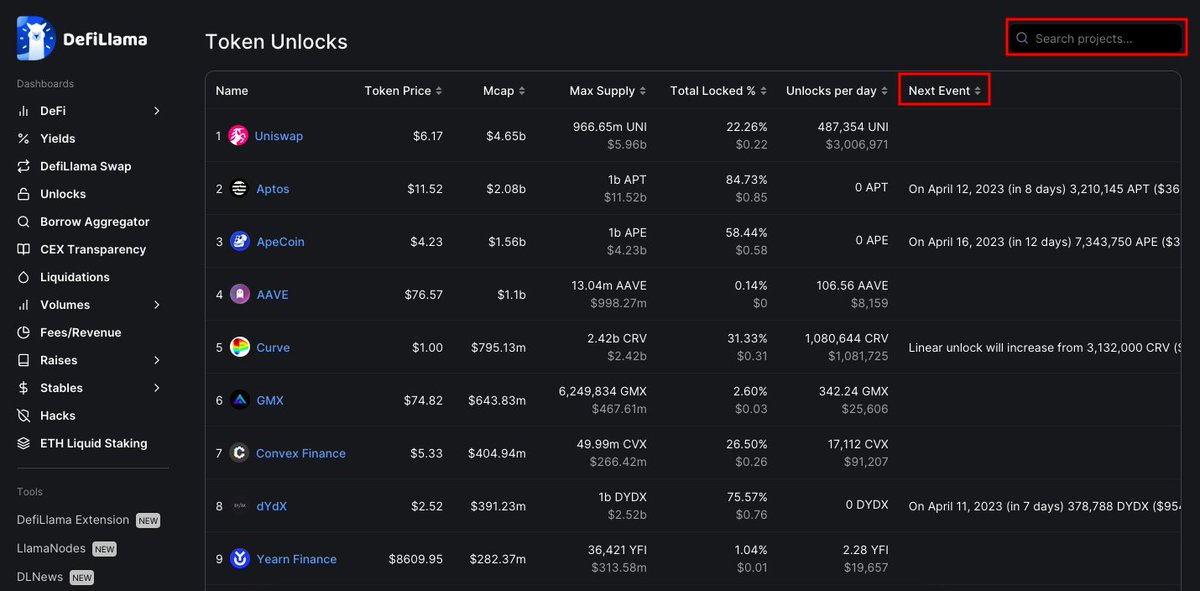Click the AAVE ghost token logo
The width and height of the screenshot is (1200, 591).
239,295
